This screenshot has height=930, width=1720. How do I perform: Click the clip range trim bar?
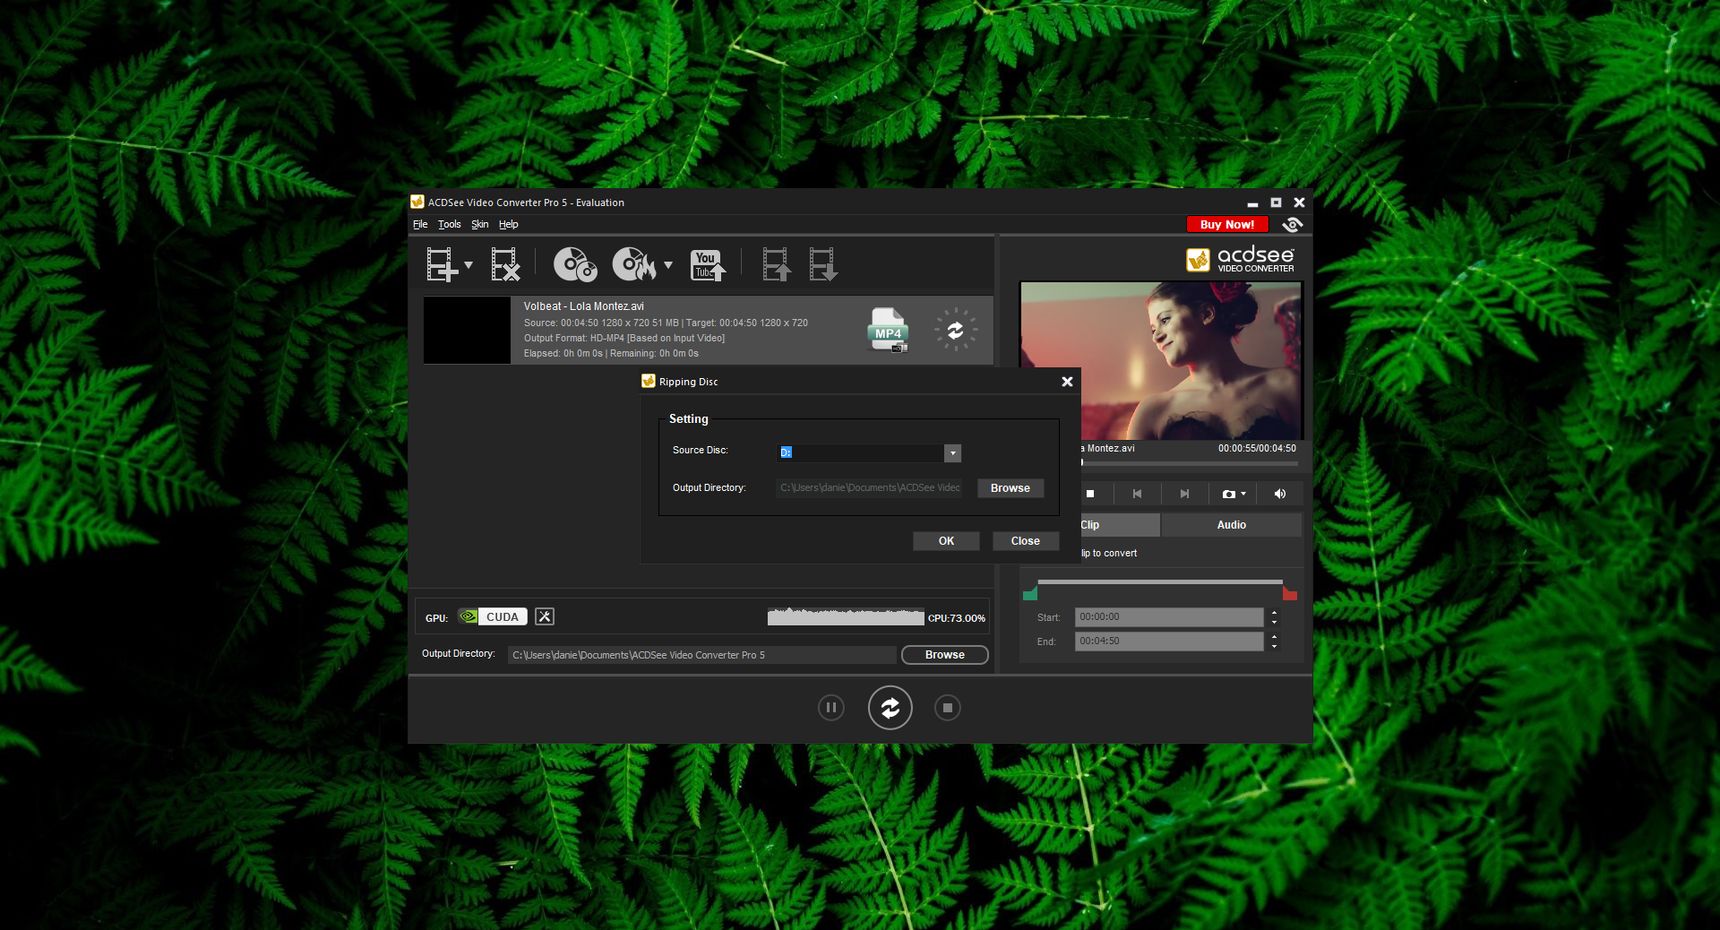(x=1160, y=582)
